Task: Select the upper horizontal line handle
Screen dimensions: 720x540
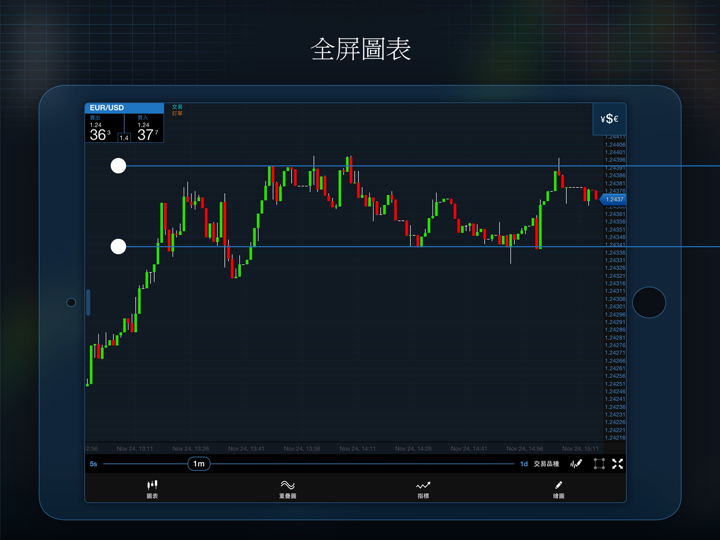Action: 118,166
